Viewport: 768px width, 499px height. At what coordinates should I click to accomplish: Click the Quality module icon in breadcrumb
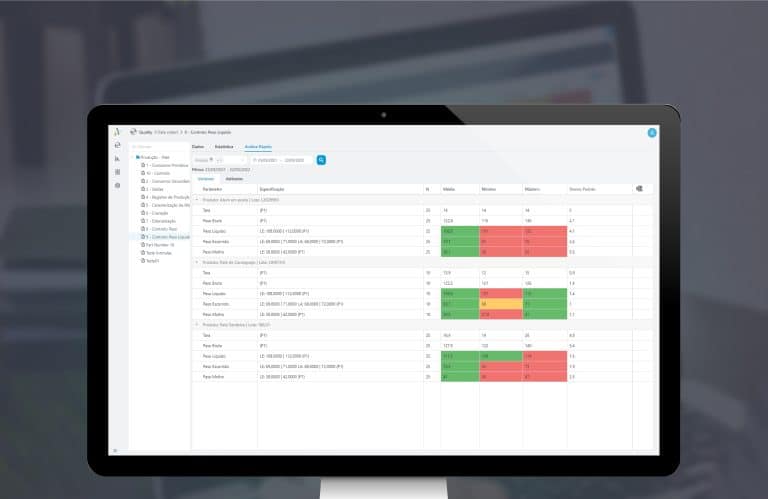(133, 132)
